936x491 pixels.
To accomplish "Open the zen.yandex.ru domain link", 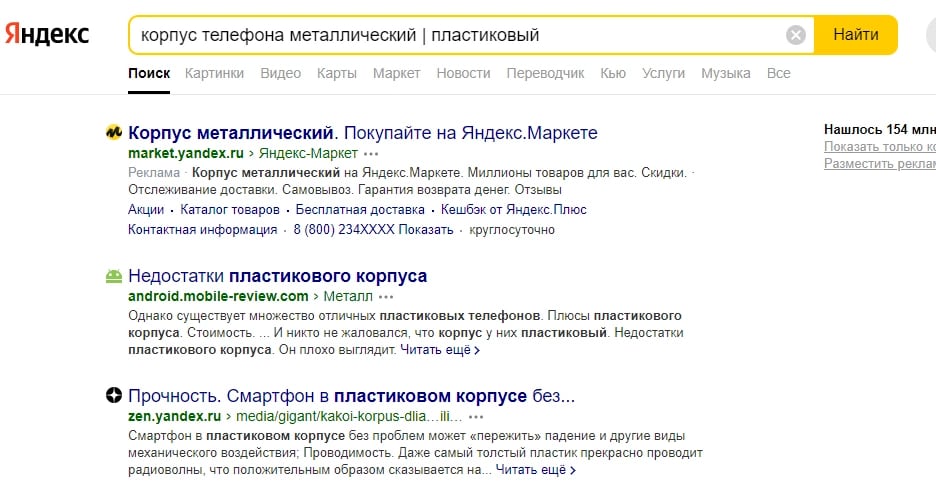I will coord(174,416).
